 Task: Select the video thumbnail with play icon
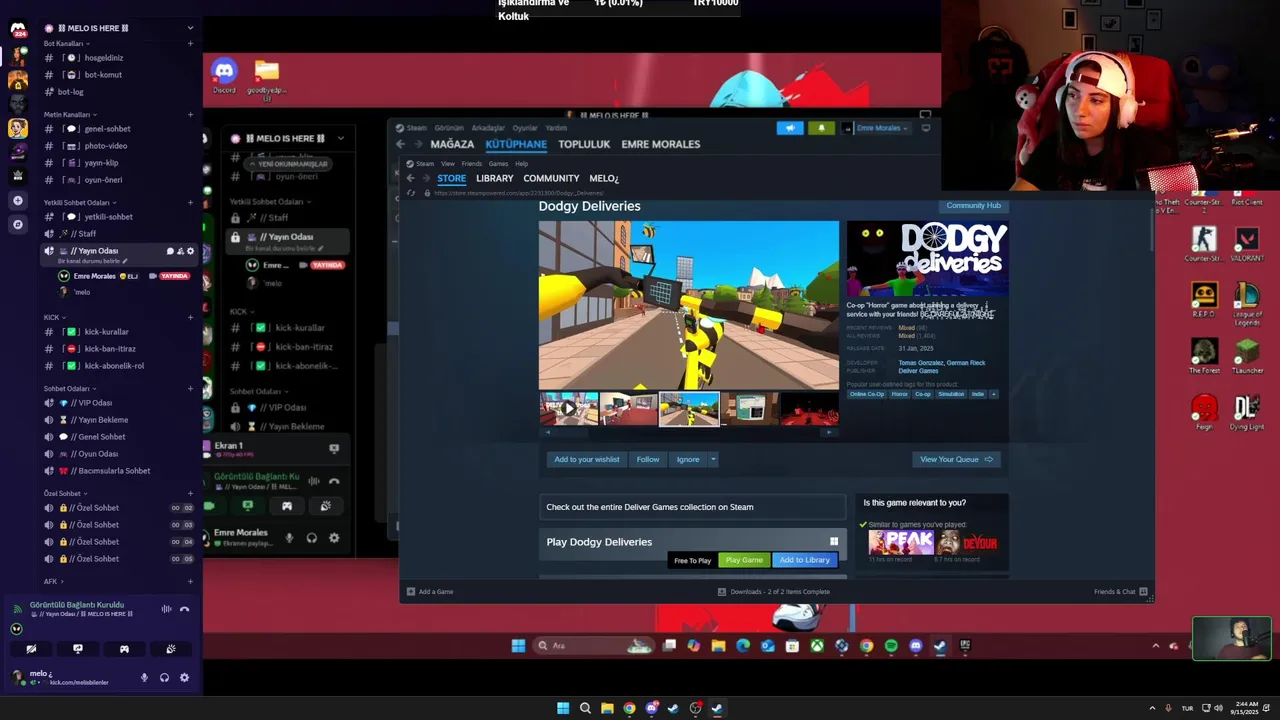(x=569, y=409)
